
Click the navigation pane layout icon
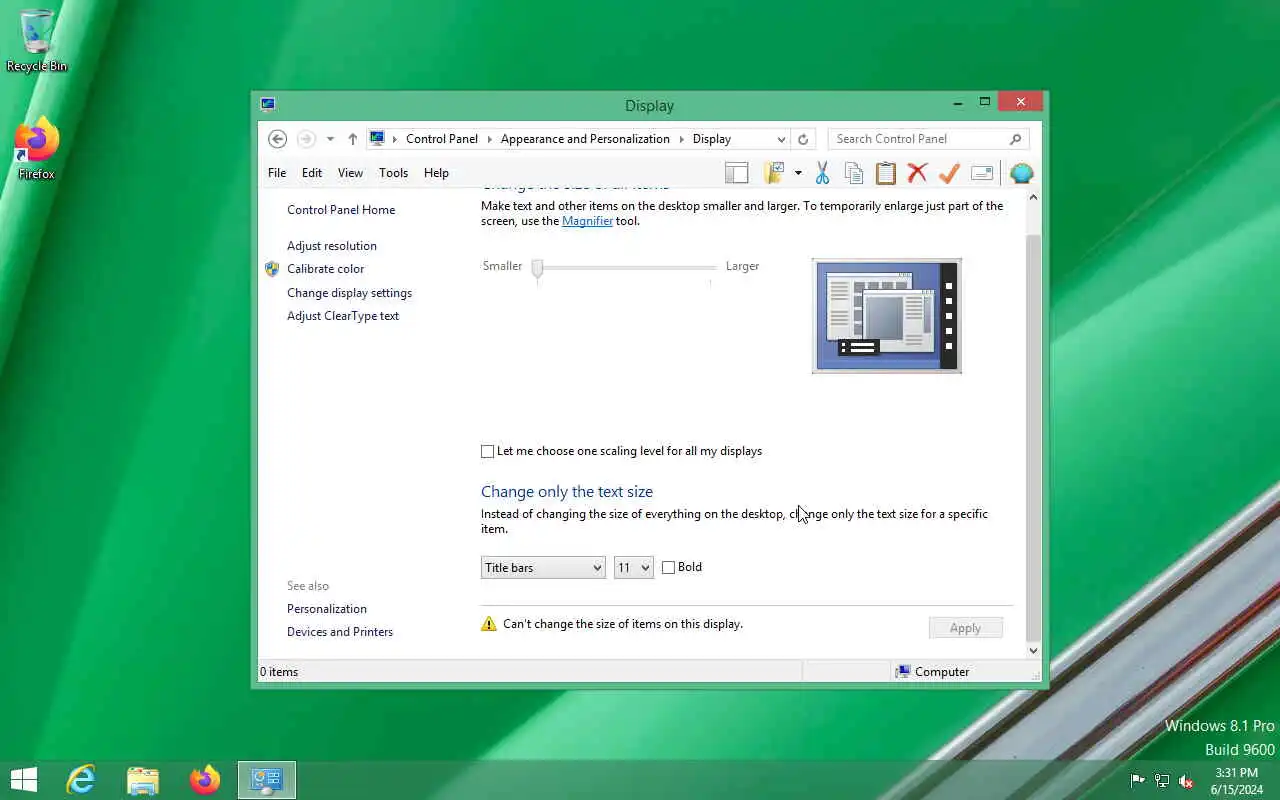[x=737, y=173]
